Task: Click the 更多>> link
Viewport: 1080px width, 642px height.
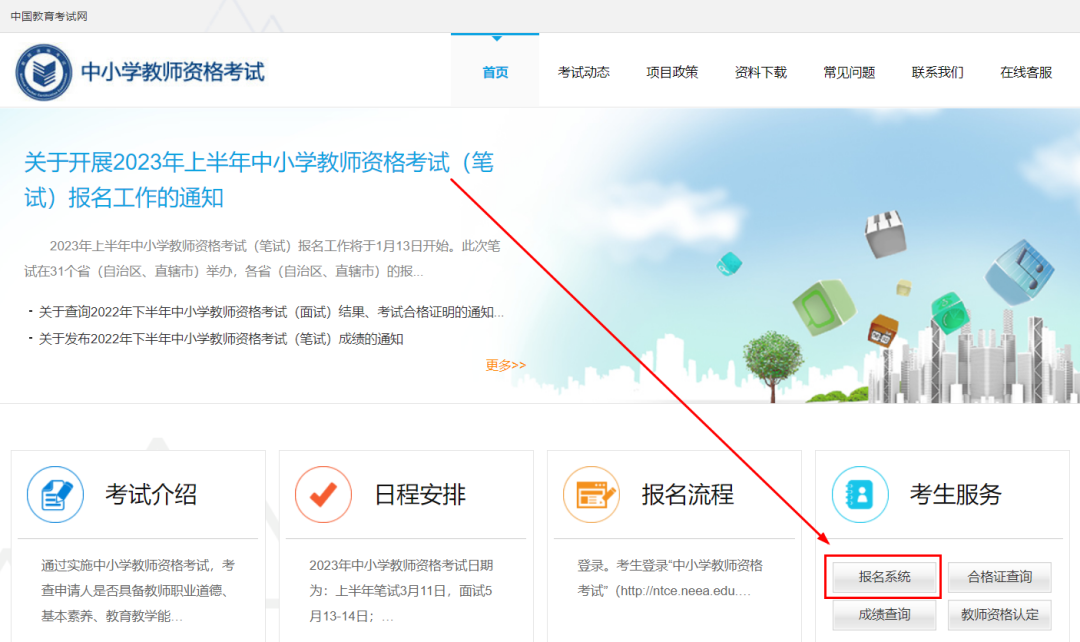Action: pyautogui.click(x=506, y=365)
